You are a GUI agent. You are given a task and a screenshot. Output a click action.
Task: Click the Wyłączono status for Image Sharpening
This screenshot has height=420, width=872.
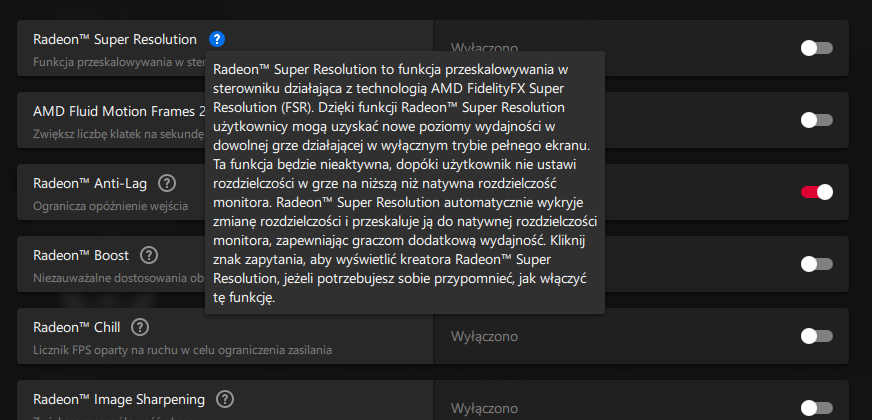(x=484, y=408)
